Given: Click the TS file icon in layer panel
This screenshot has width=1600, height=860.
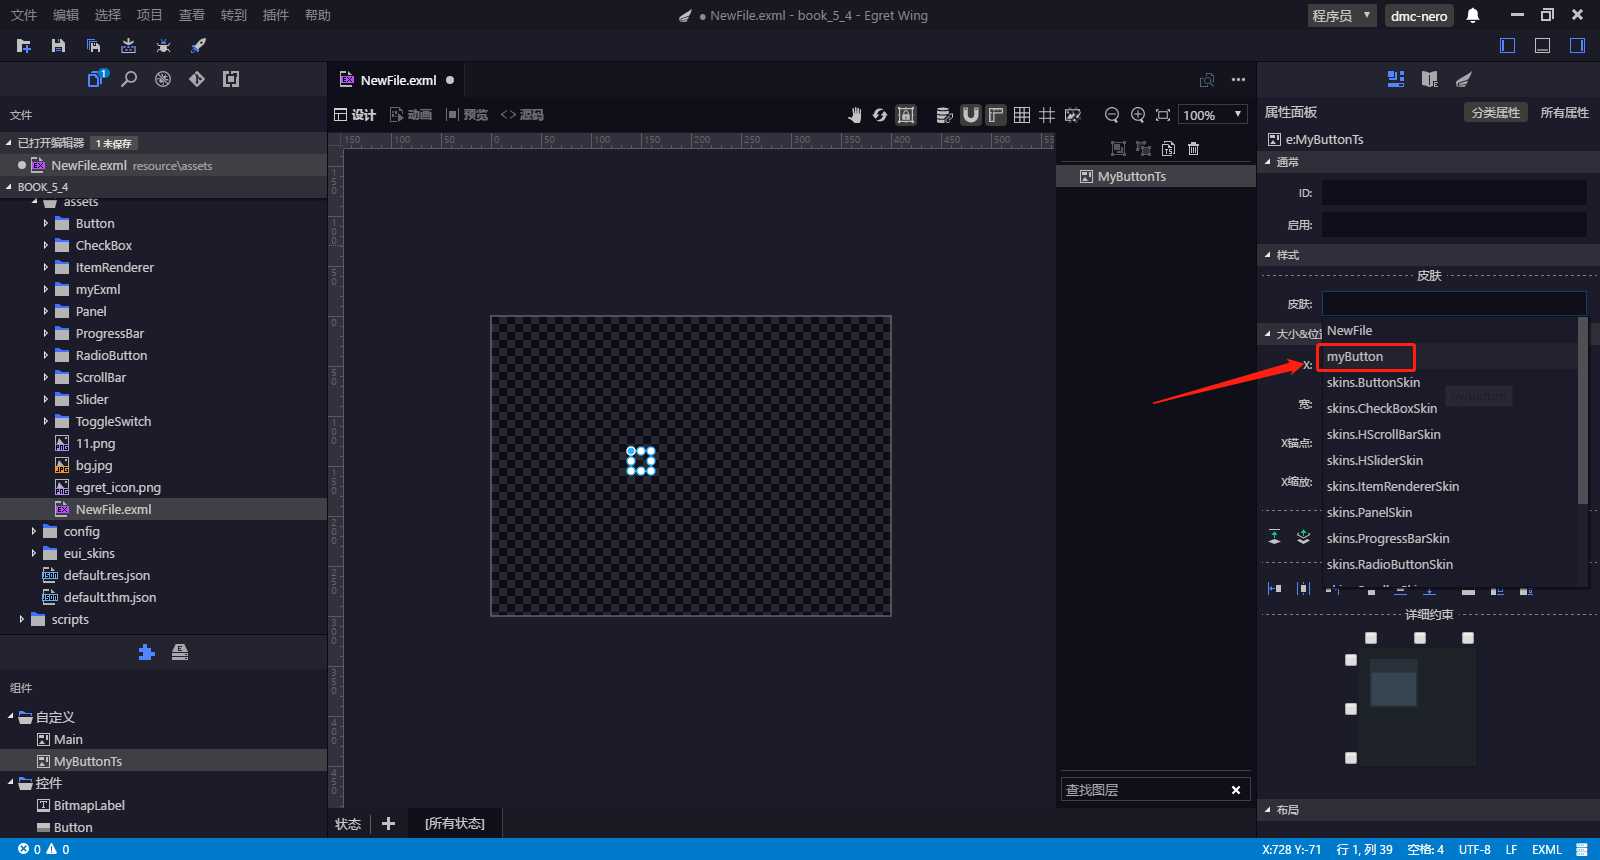Looking at the screenshot, I should [x=1168, y=149].
